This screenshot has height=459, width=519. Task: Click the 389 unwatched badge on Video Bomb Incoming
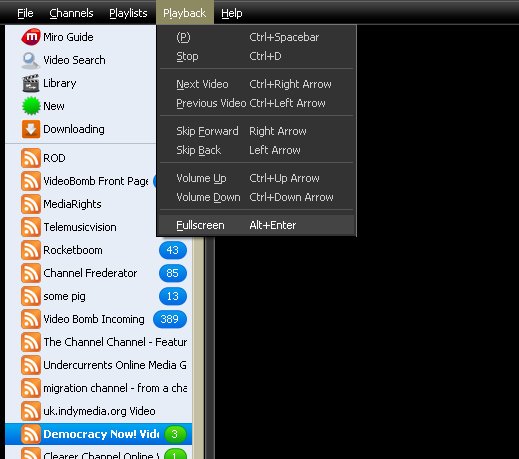(170, 319)
